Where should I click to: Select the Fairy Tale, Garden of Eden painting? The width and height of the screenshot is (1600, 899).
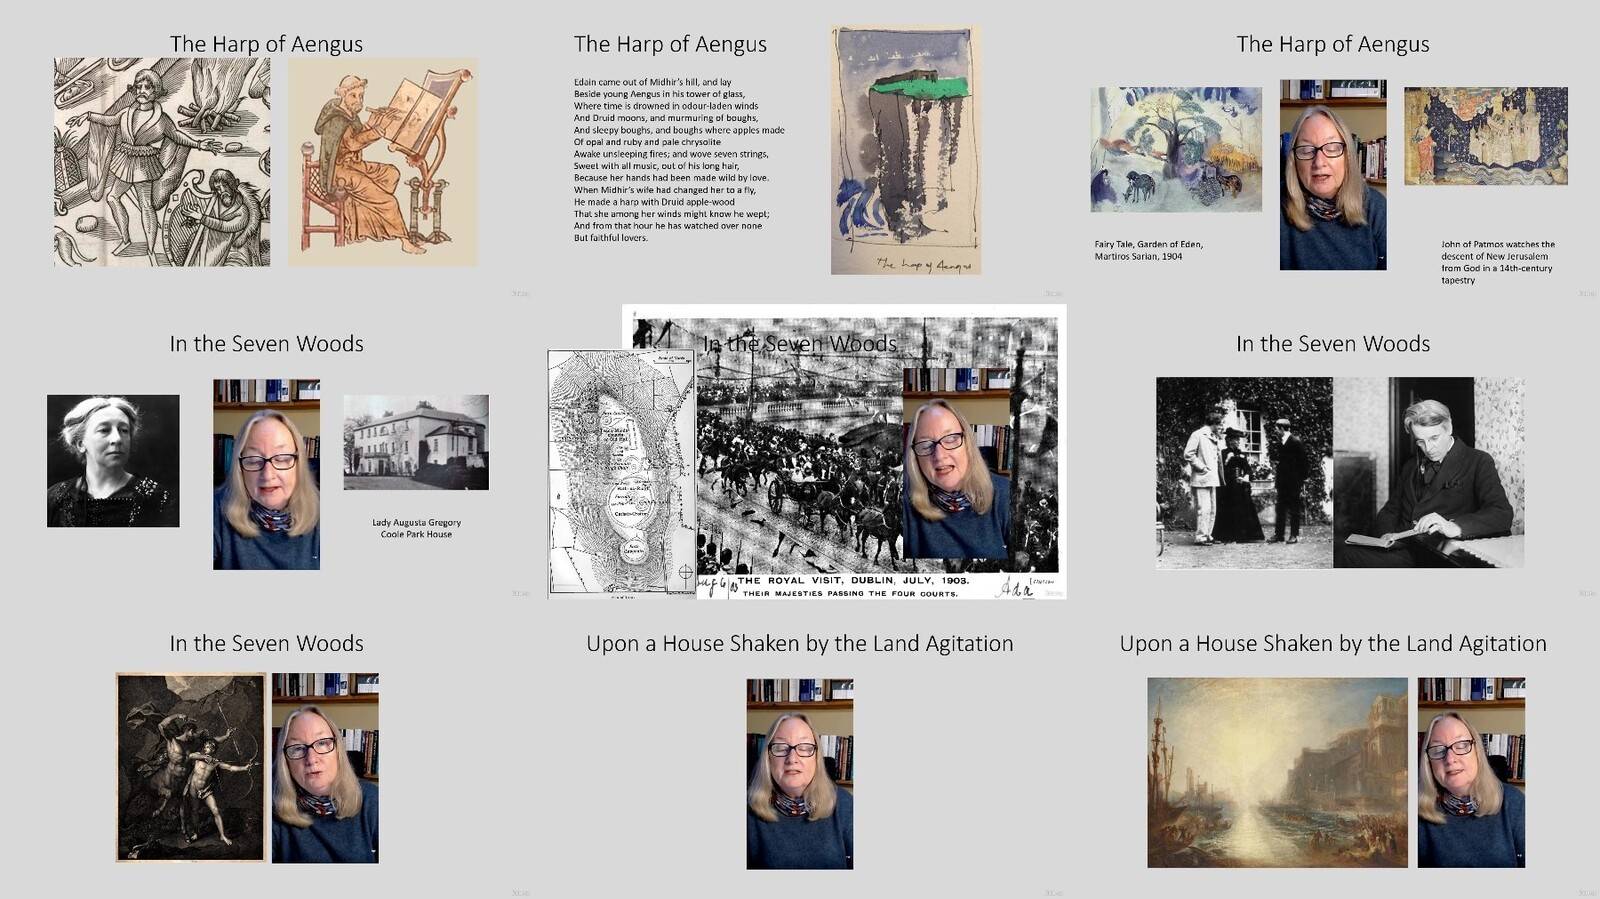pyautogui.click(x=1176, y=149)
